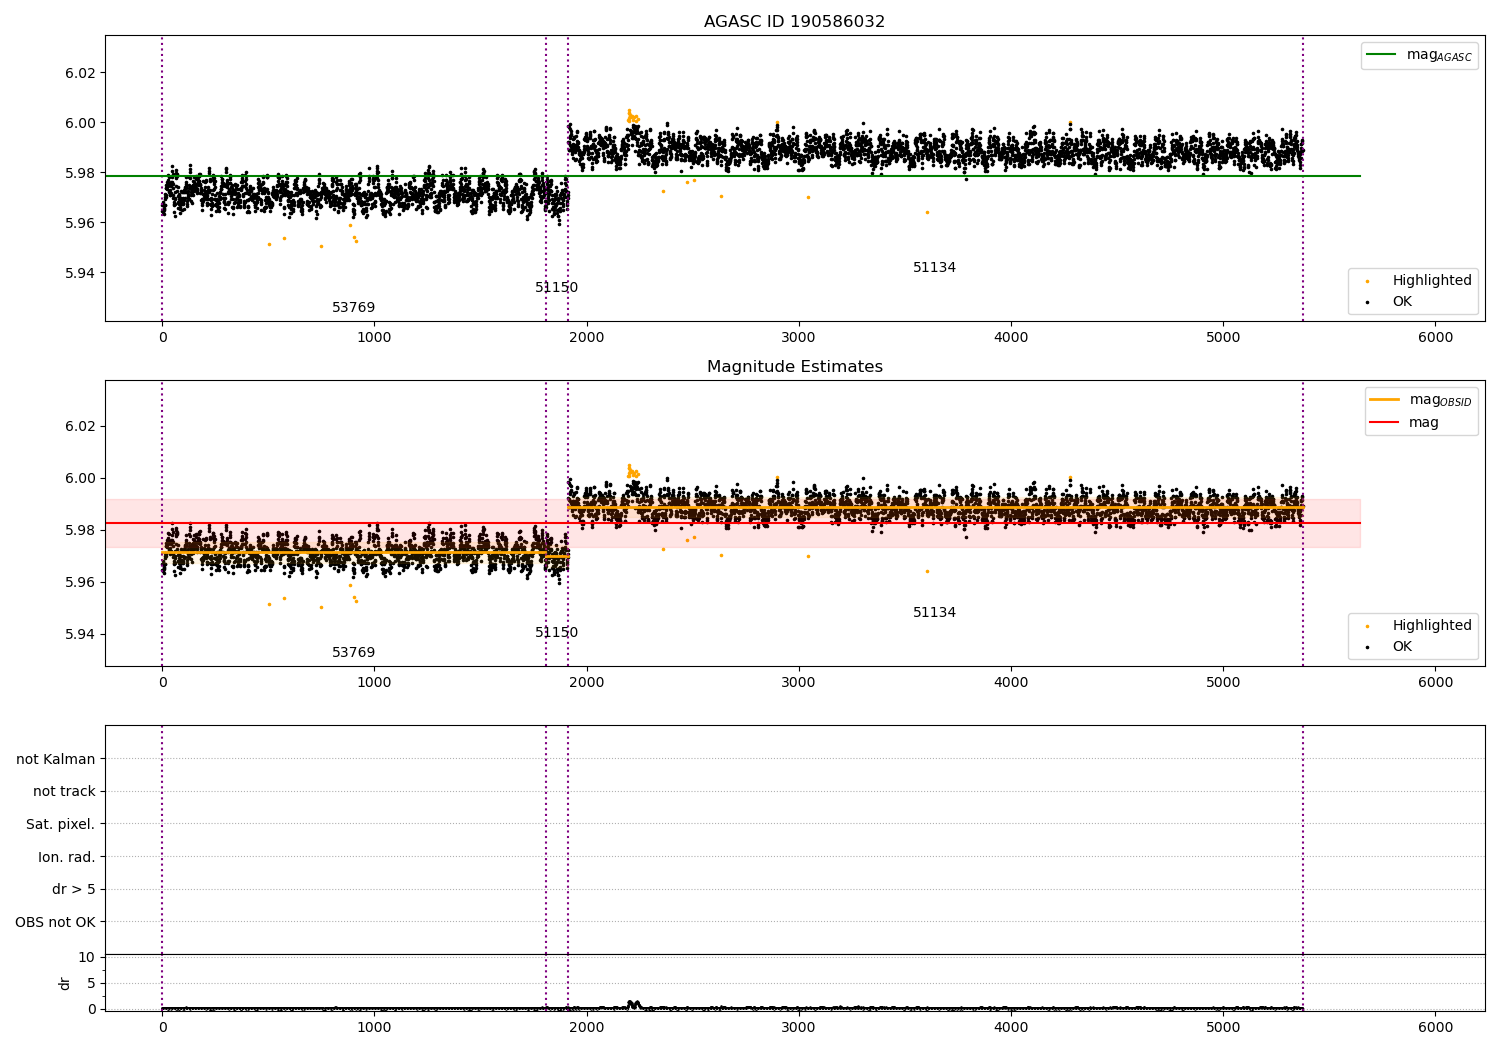Screen dimensions: 1500x1050
Task: Select the red "mag" legend entry
Action: 1405,422
